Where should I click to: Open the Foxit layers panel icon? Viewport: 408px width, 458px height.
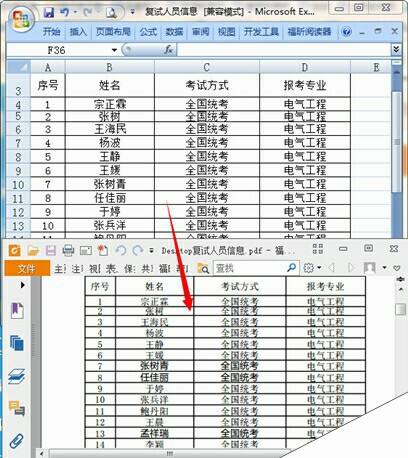coord(17,376)
